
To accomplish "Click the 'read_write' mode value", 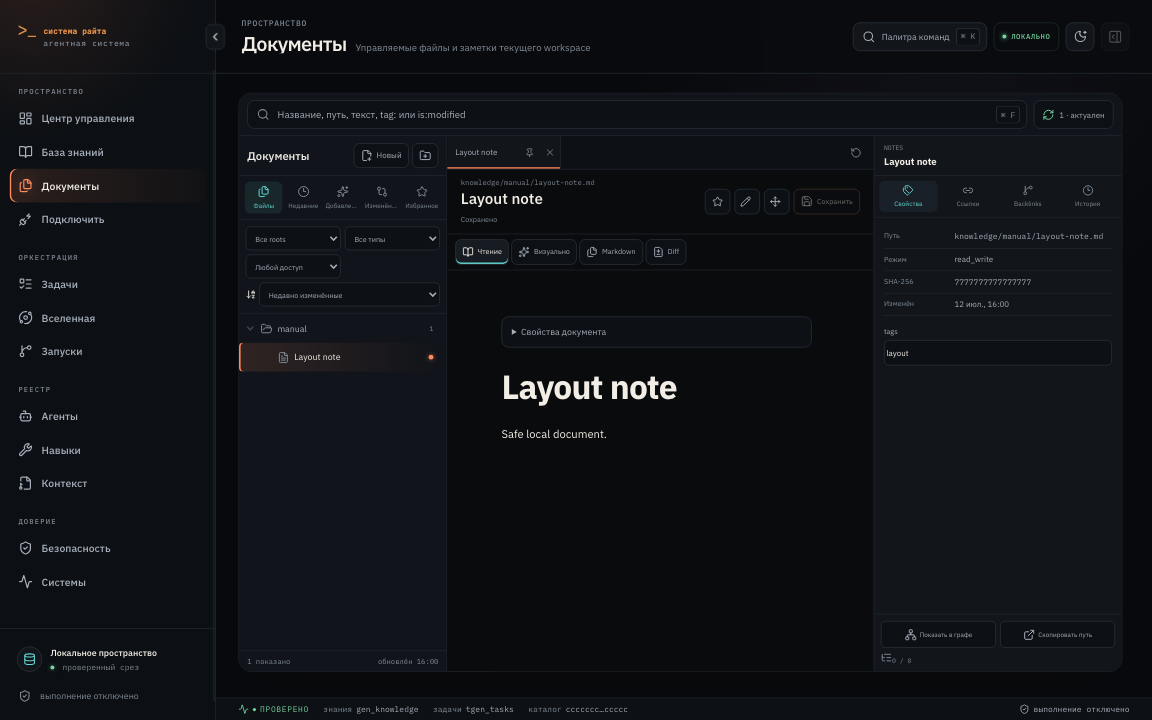I will (x=973, y=259).
